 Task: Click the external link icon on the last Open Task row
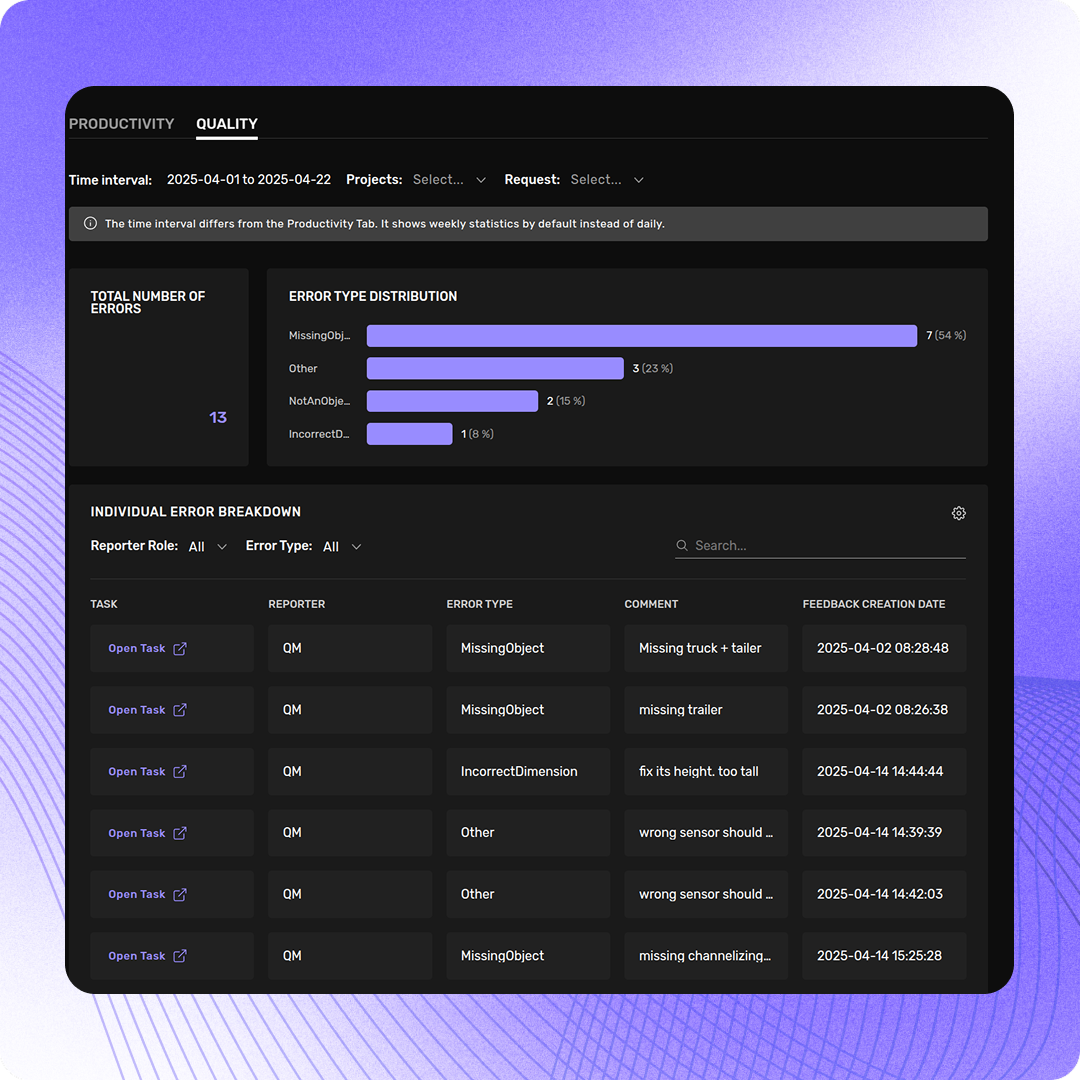coord(180,955)
